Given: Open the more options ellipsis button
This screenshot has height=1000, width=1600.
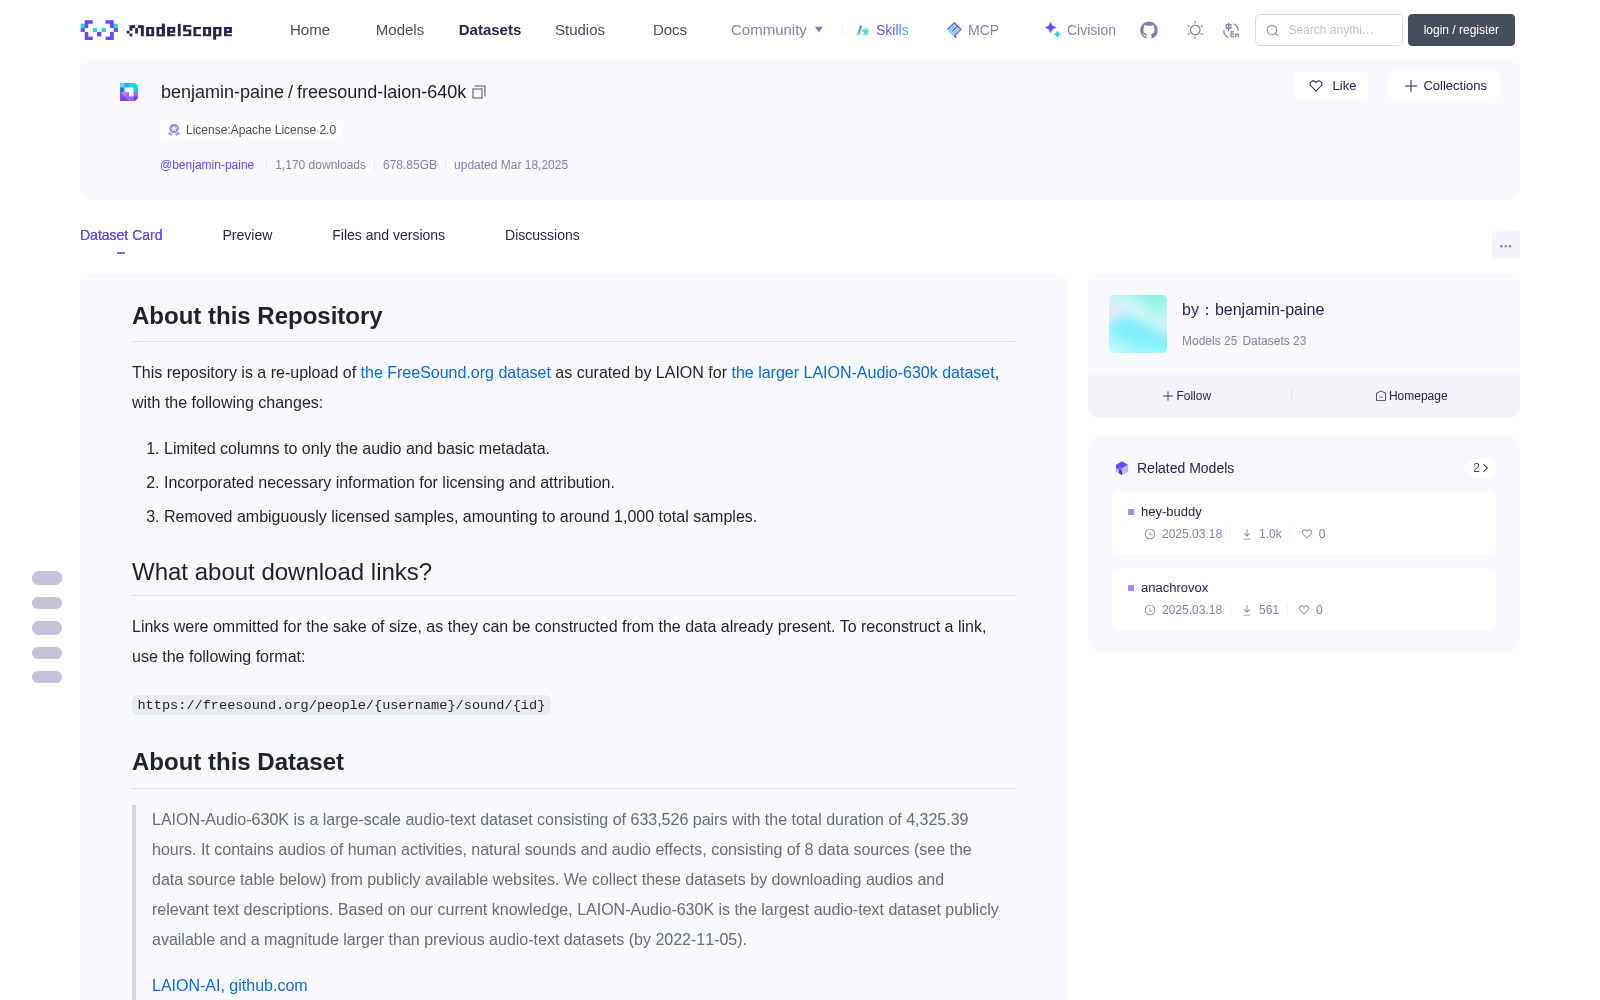Looking at the screenshot, I should pyautogui.click(x=1506, y=245).
